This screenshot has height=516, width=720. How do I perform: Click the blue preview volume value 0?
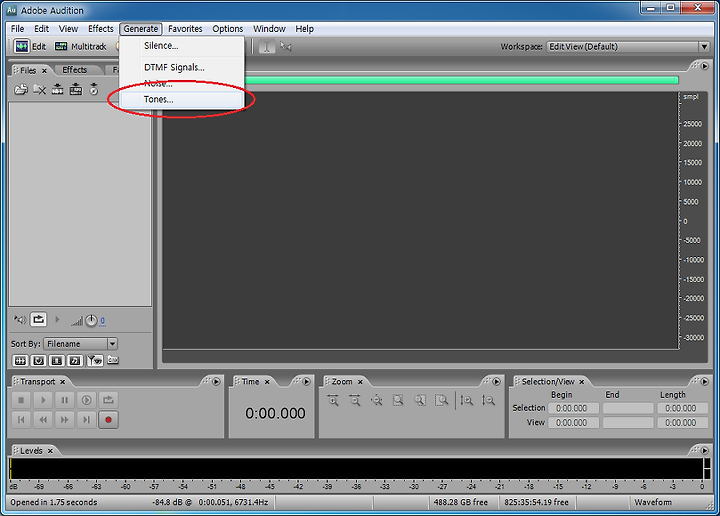[x=102, y=320]
